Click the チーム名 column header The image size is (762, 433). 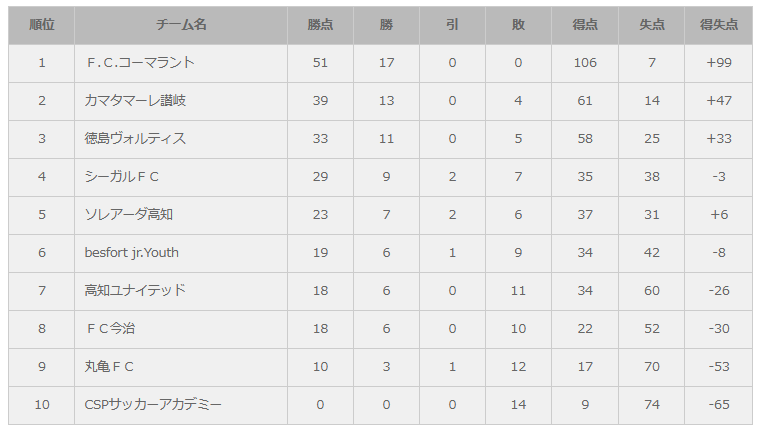[x=181, y=25]
